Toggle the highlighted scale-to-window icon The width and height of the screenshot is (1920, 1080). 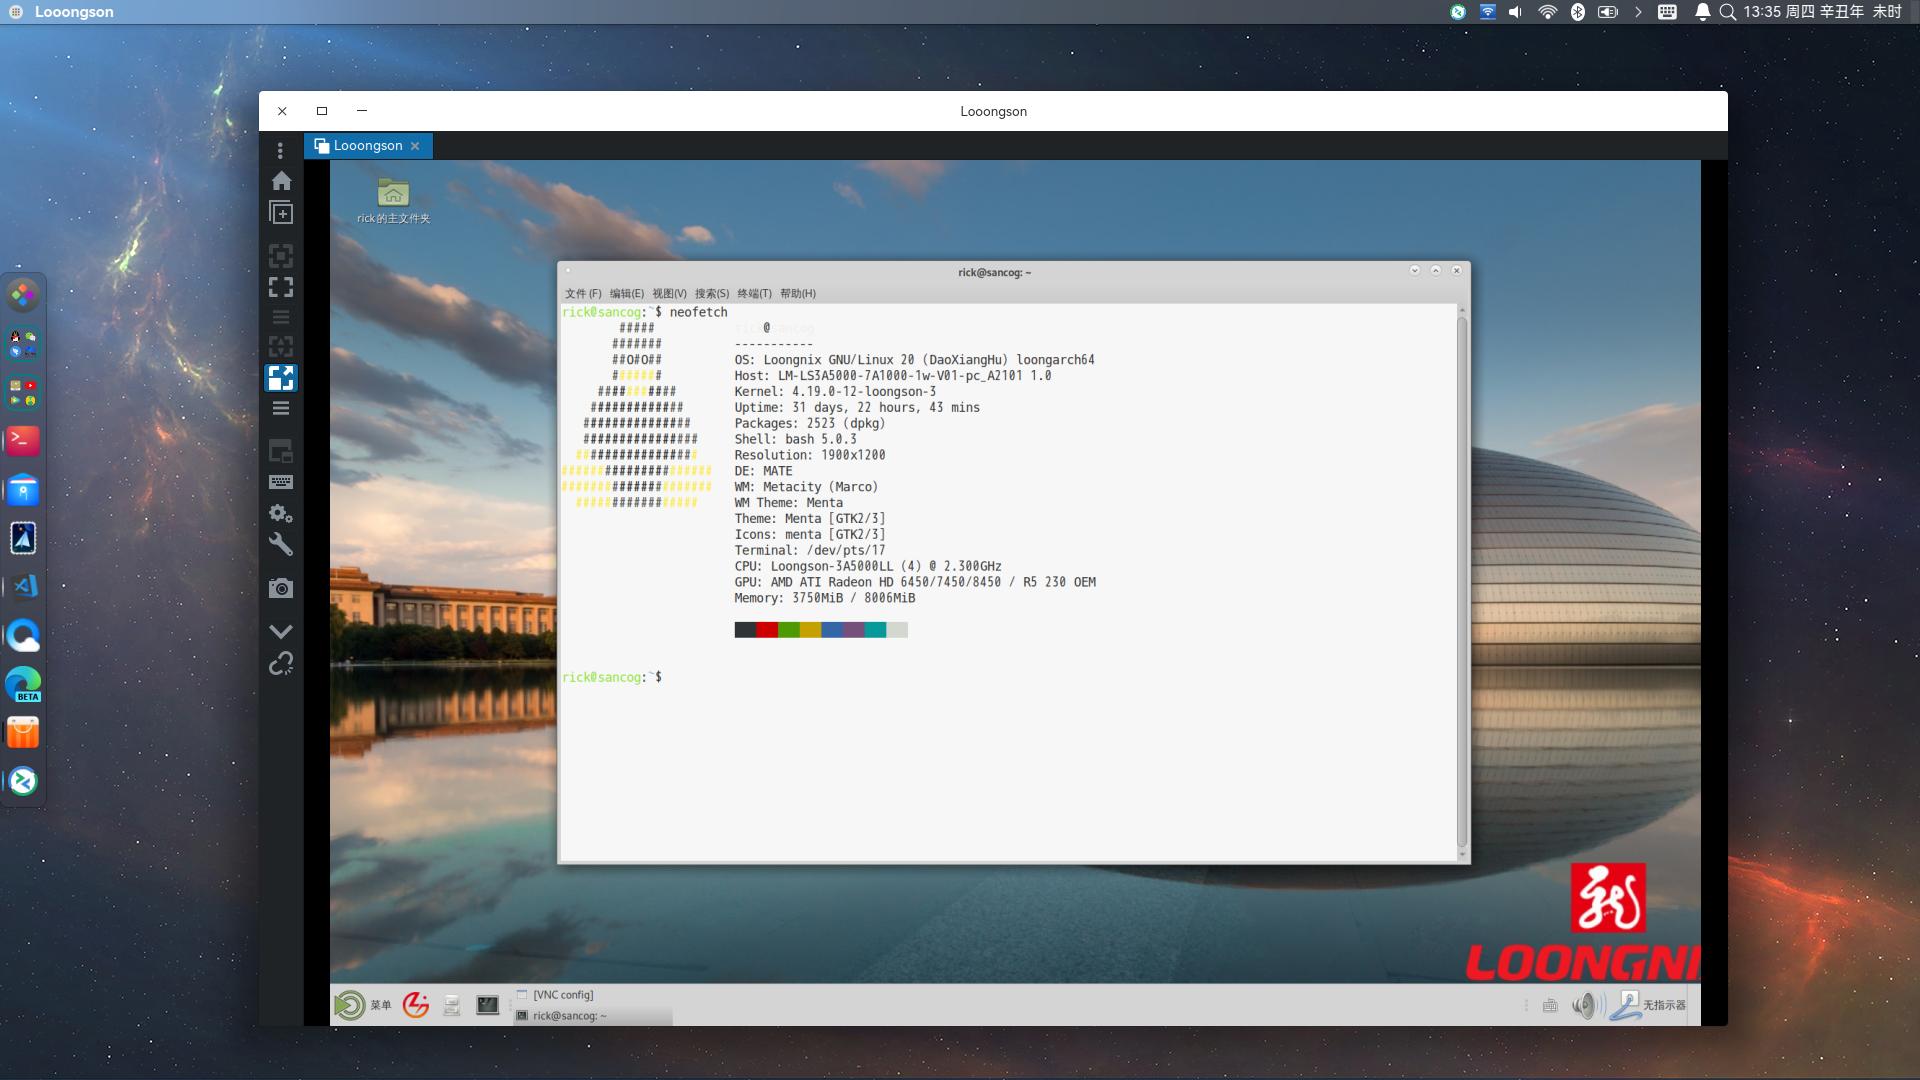coord(281,378)
